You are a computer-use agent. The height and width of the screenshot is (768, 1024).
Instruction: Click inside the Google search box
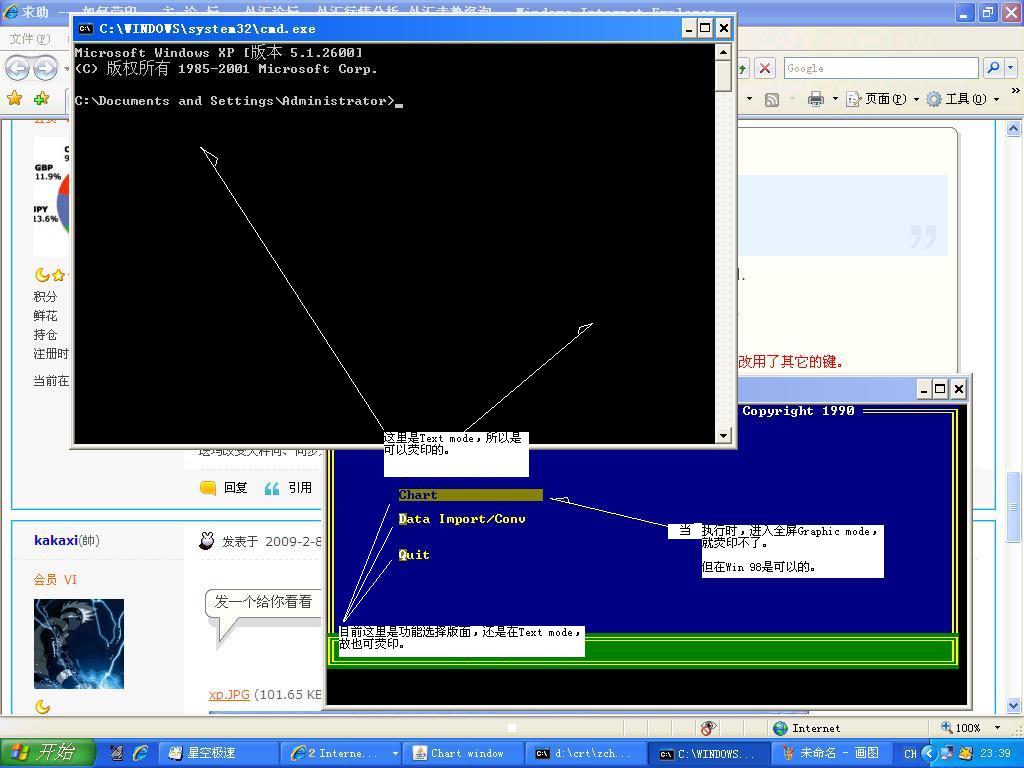point(878,68)
